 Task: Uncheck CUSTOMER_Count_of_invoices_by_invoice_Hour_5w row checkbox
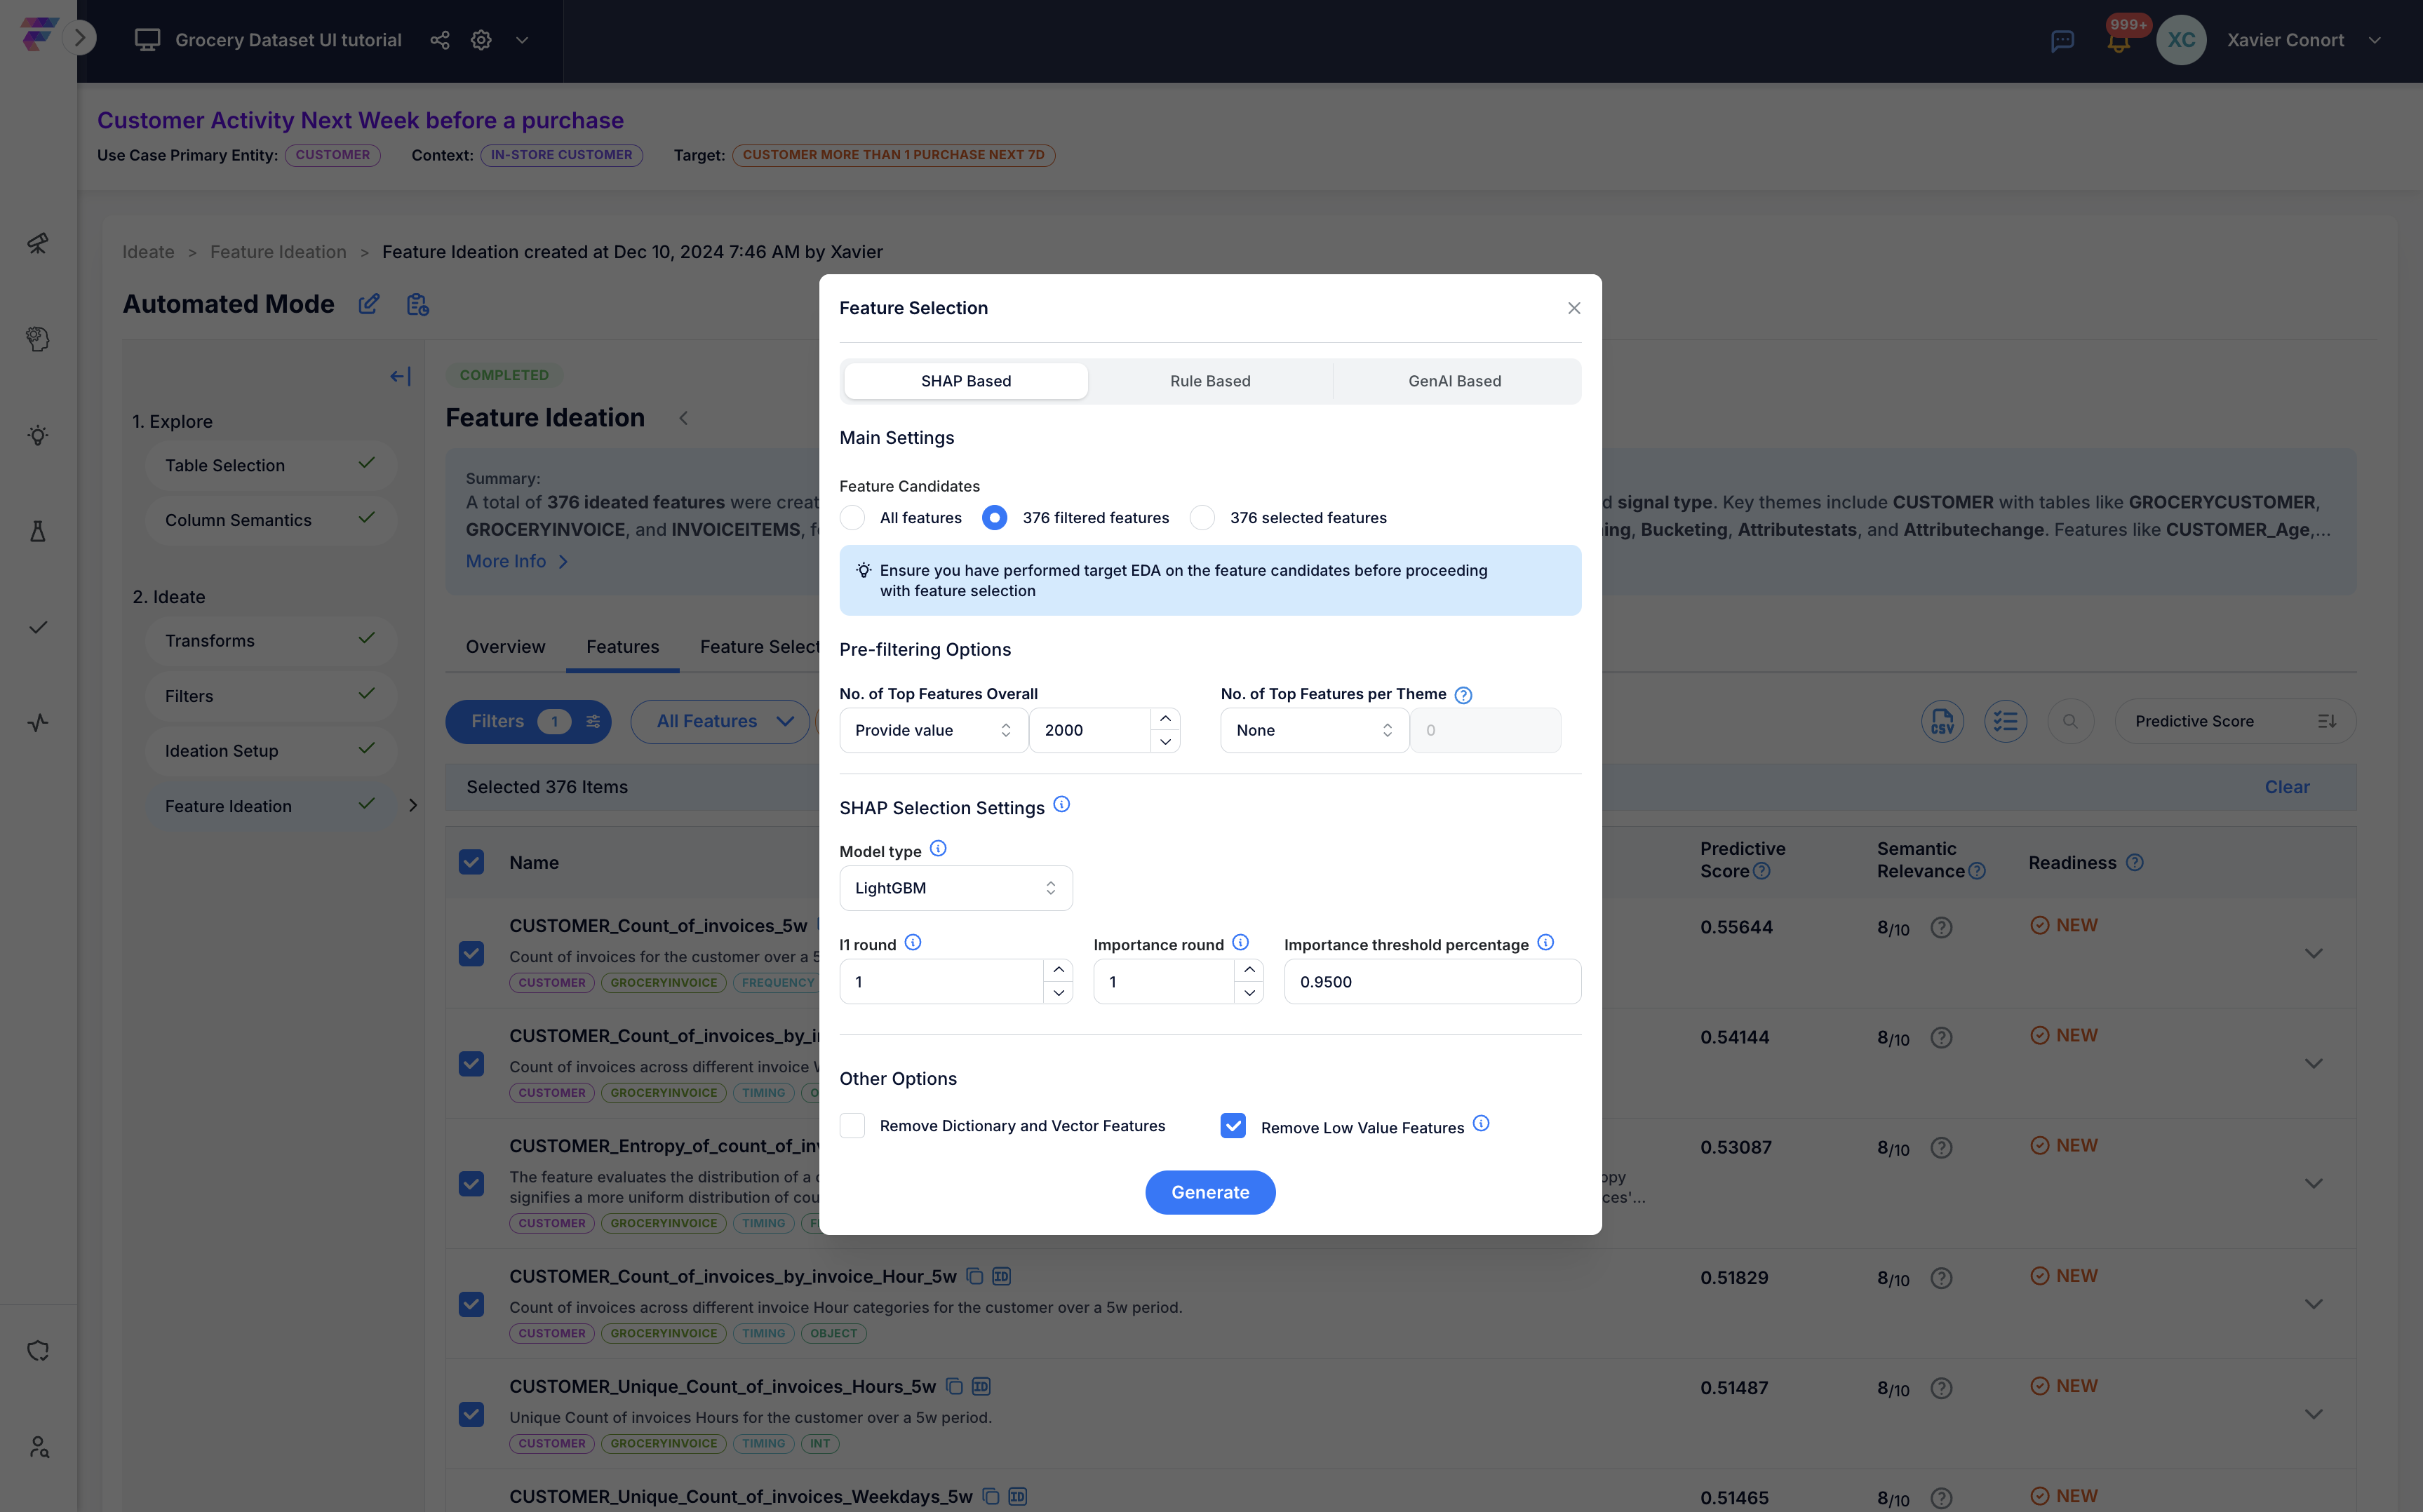pyautogui.click(x=471, y=1304)
